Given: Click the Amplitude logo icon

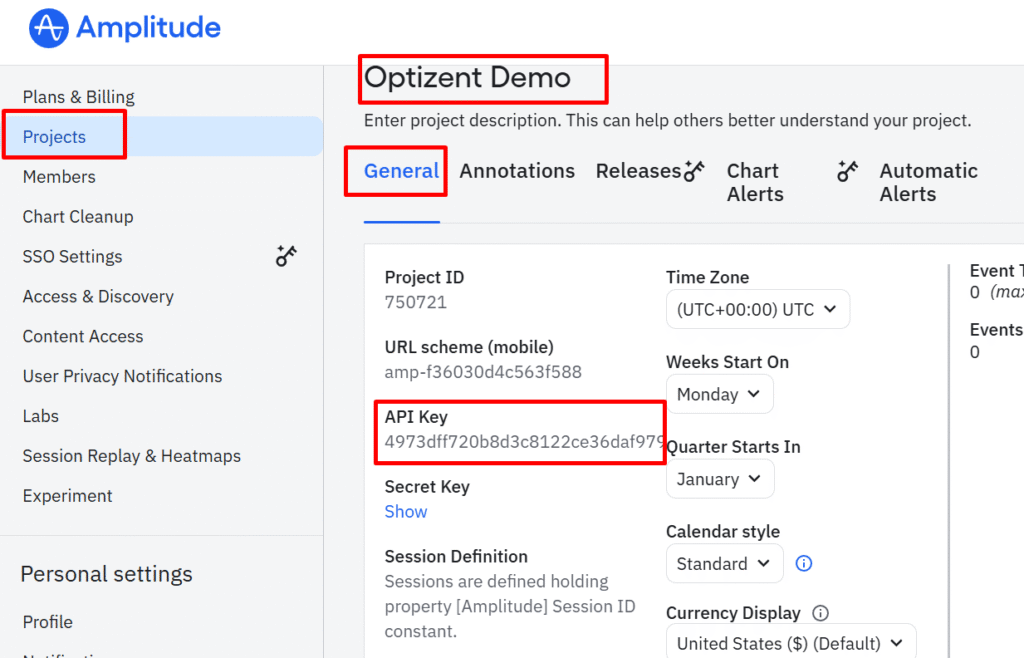Looking at the screenshot, I should click(x=48, y=28).
